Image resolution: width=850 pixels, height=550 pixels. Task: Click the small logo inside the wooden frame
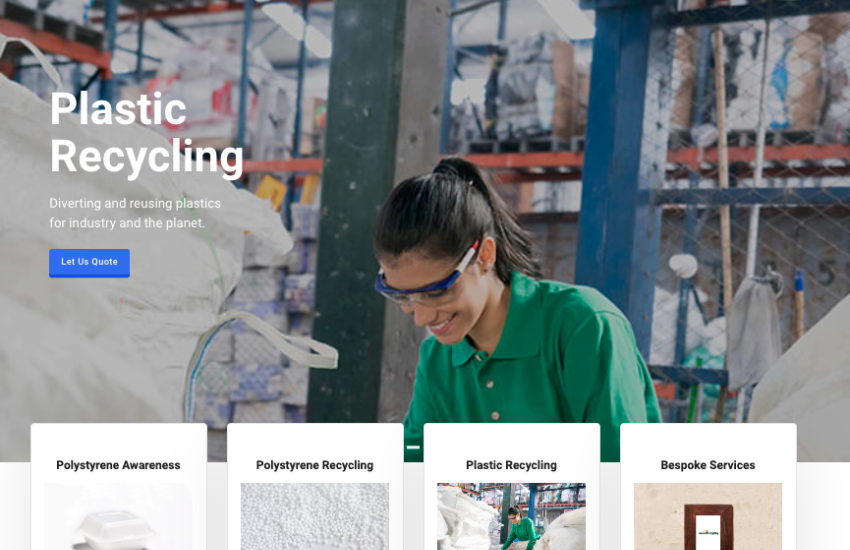(x=709, y=533)
